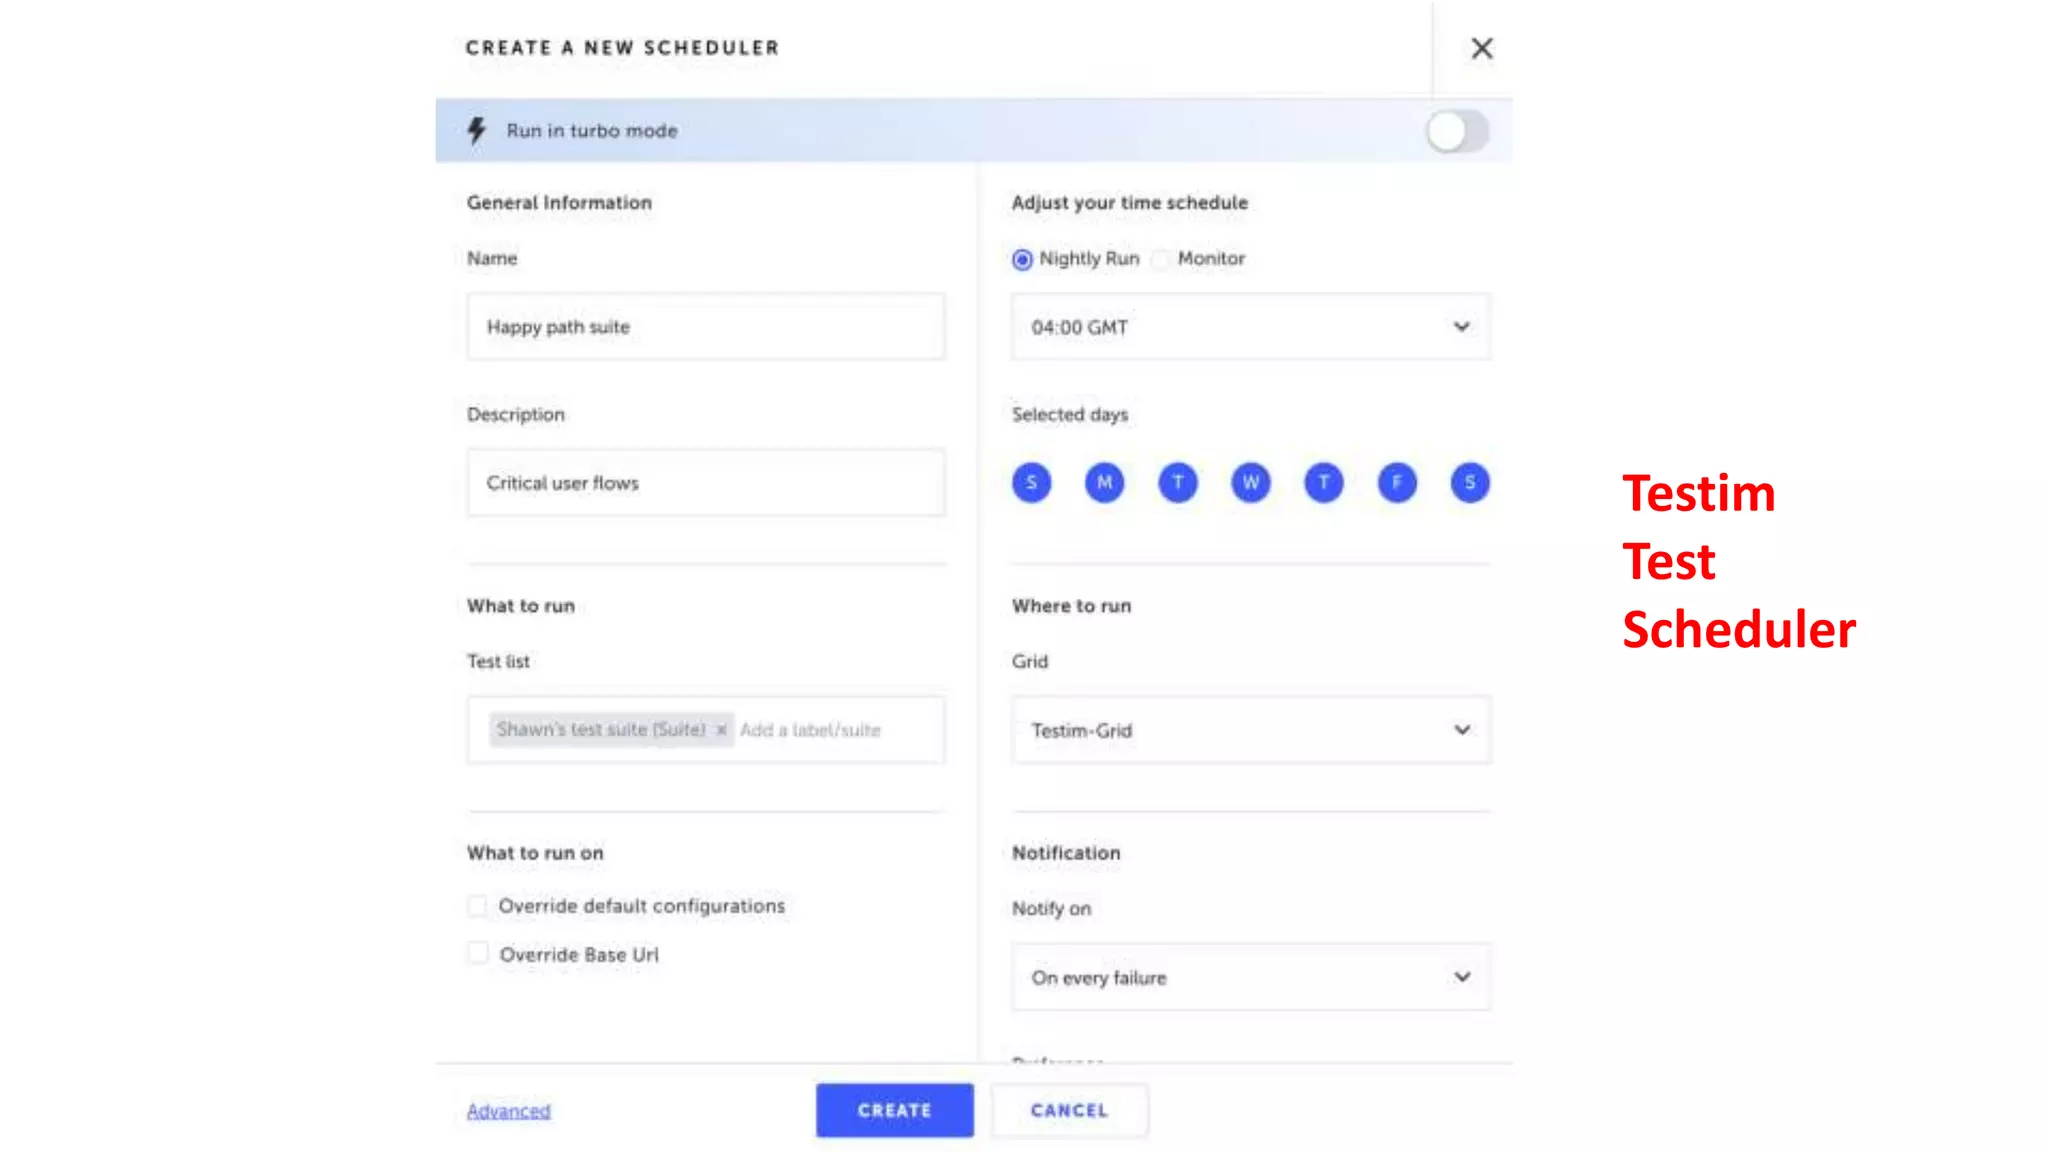Open the Advanced link
Viewport: 2048px width, 1152px height.
click(508, 1111)
